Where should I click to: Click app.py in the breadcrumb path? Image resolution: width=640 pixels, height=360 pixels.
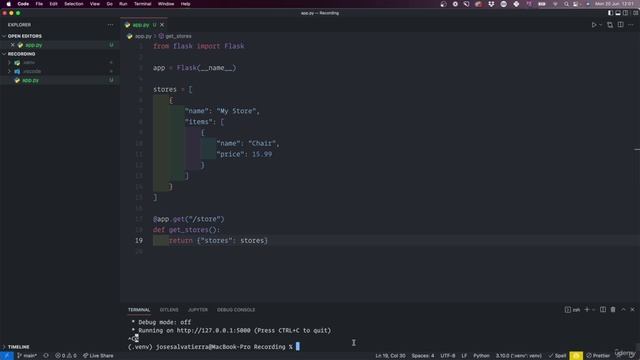click(x=143, y=36)
